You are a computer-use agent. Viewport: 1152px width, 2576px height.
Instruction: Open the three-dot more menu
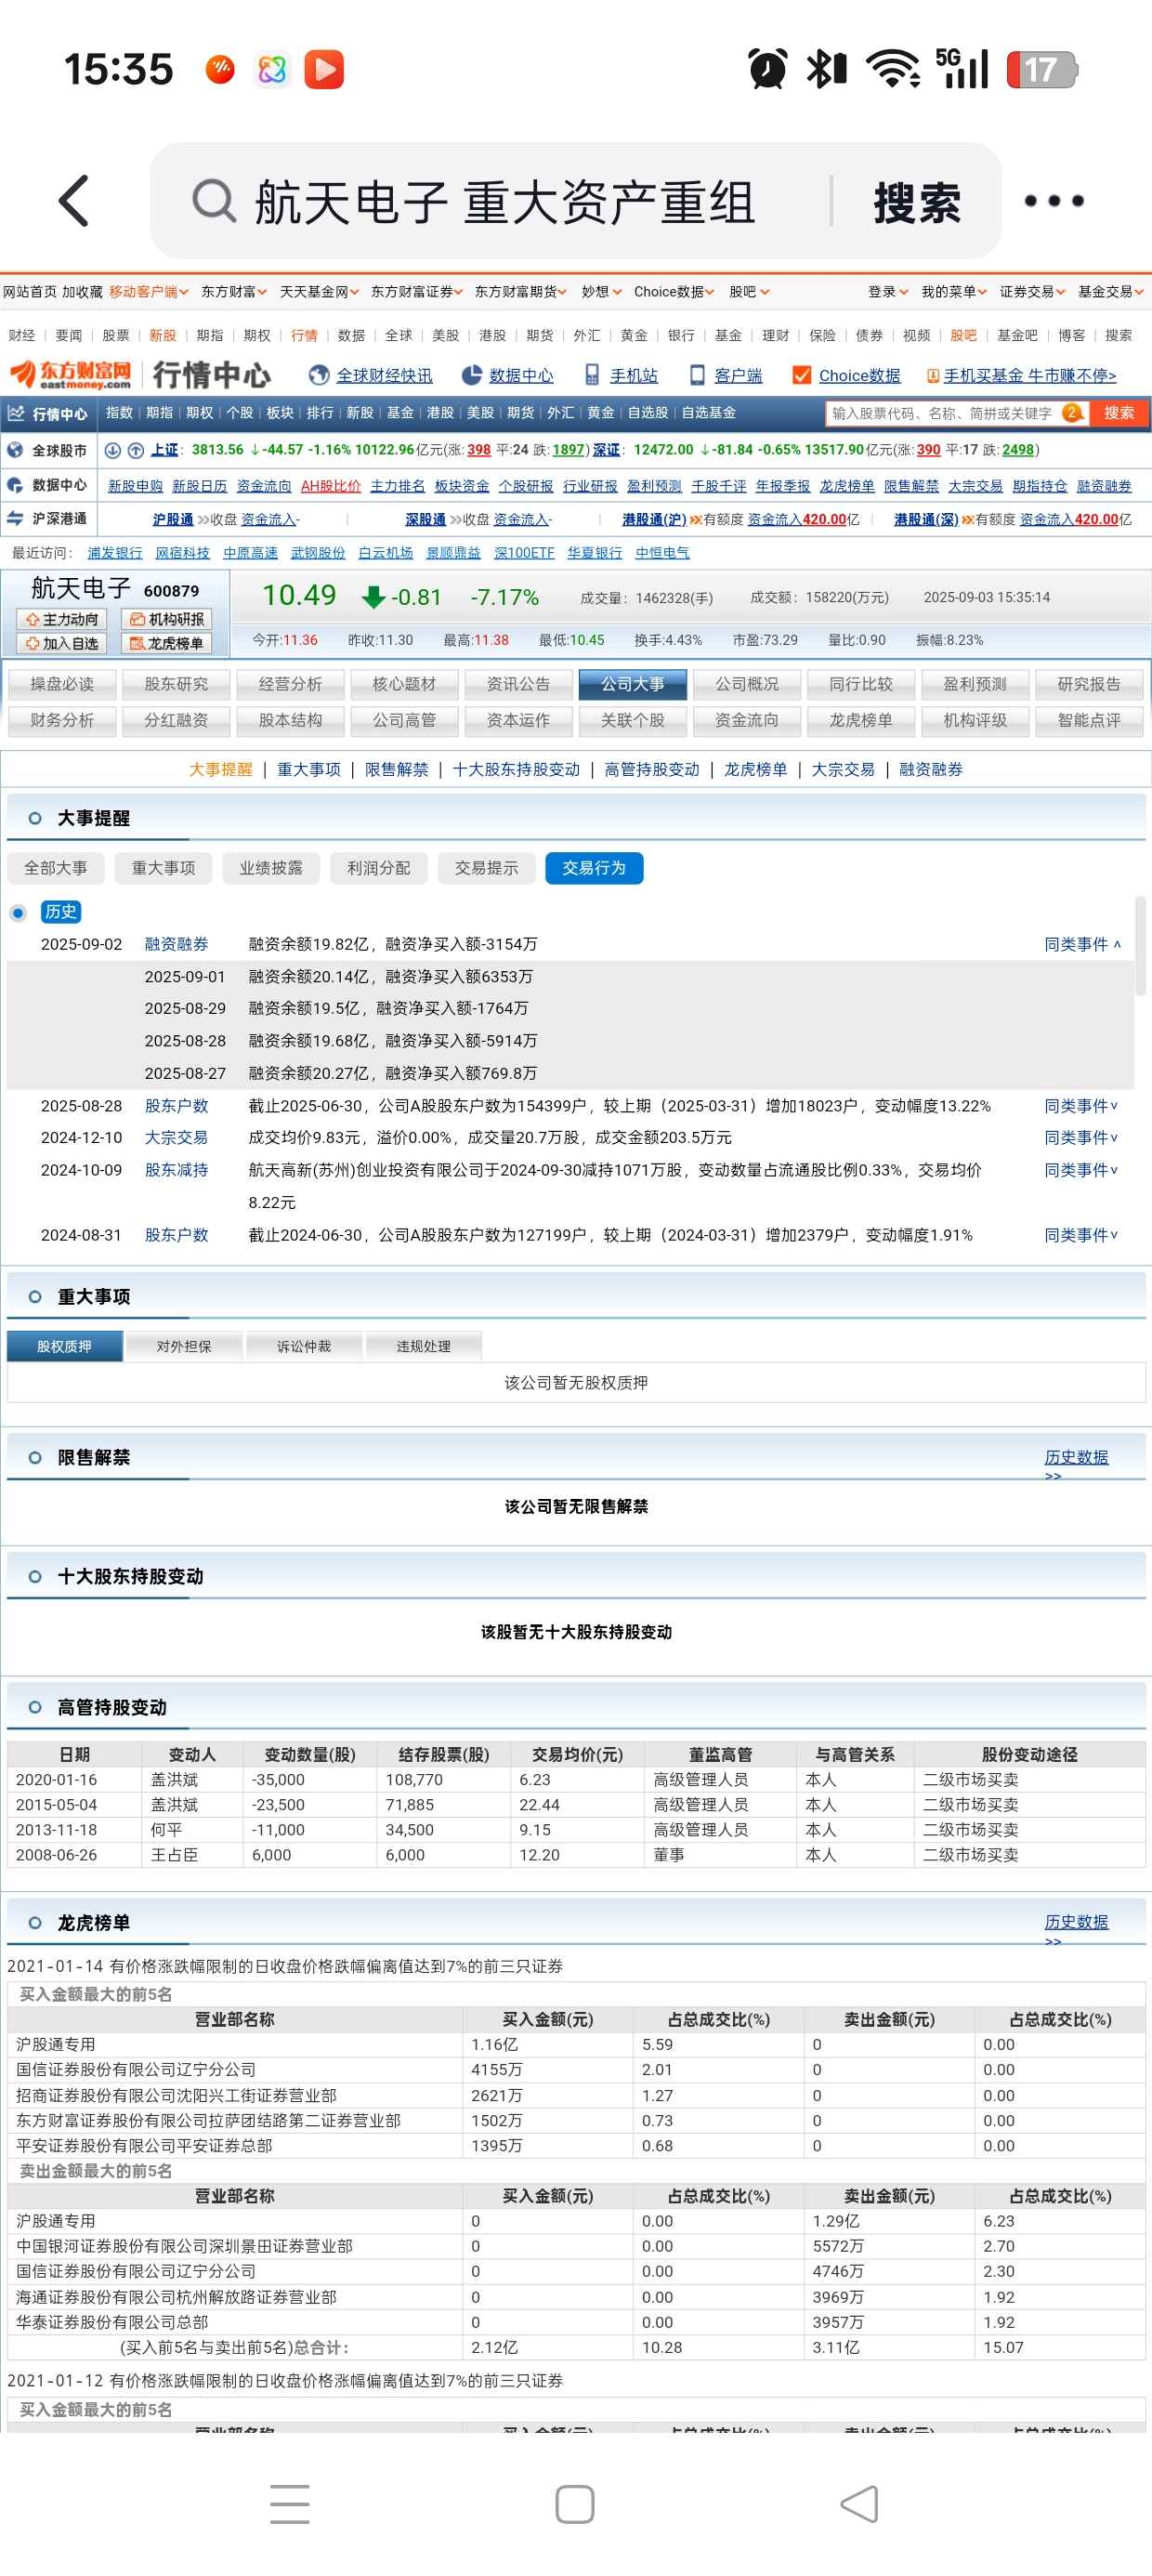(x=1054, y=201)
